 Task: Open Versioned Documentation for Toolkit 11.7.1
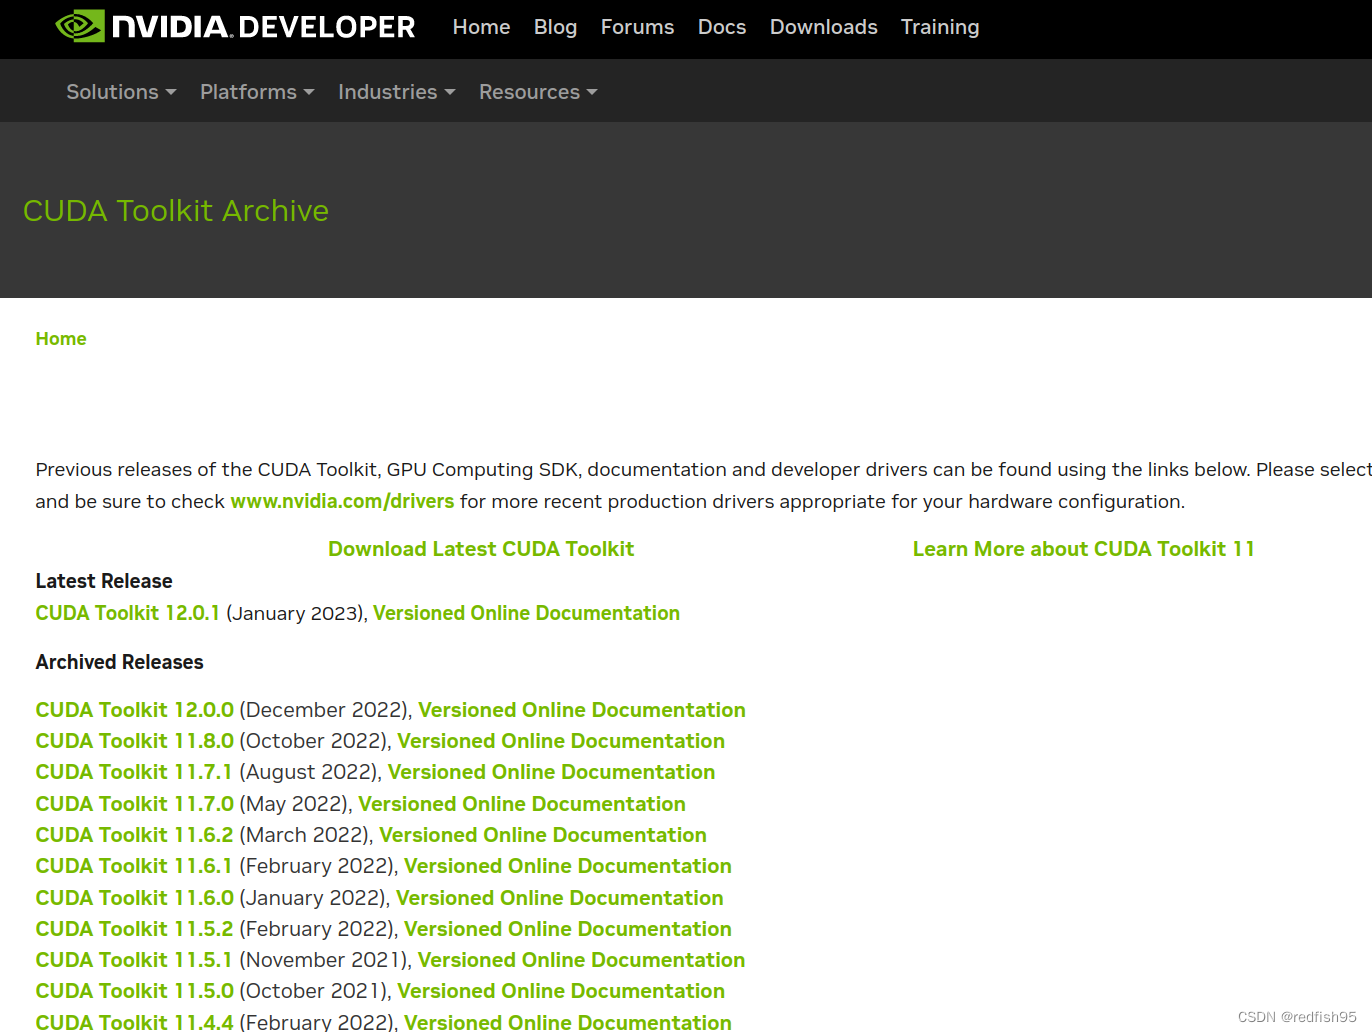point(551,772)
